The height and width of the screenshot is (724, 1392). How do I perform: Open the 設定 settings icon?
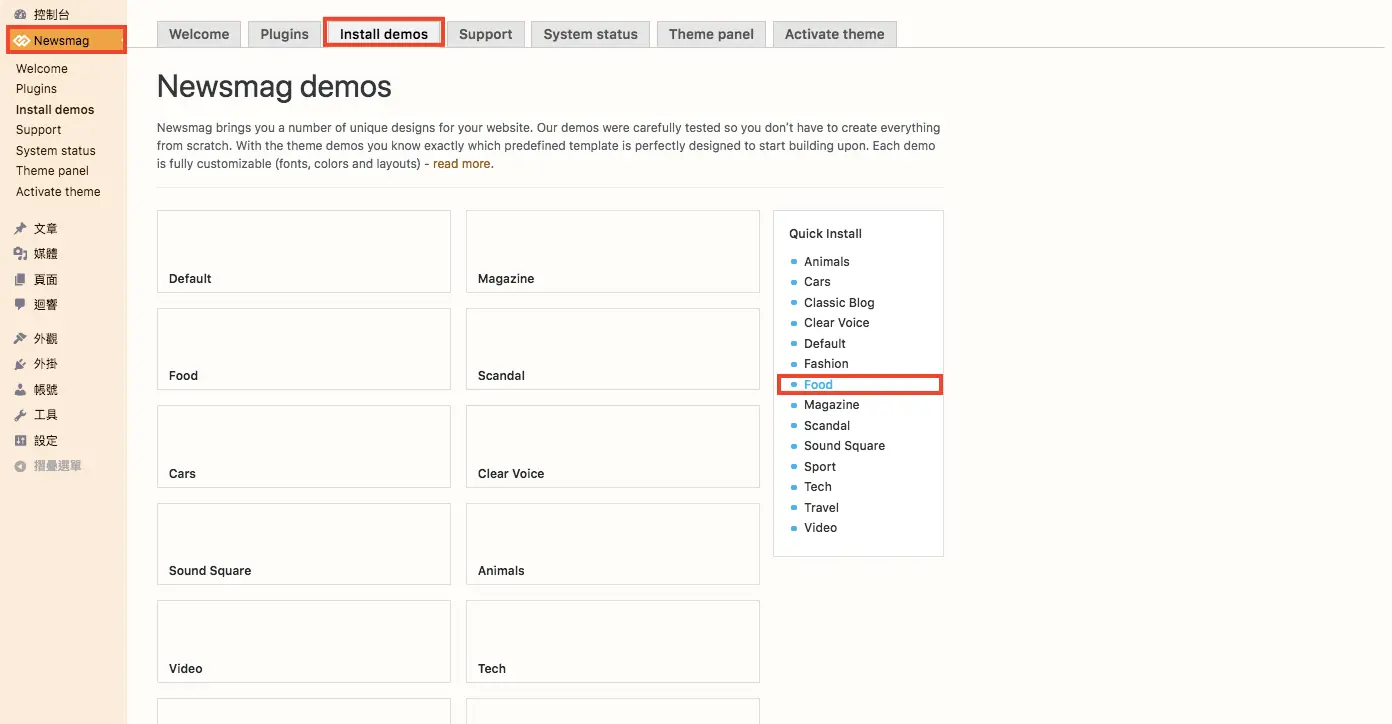point(20,441)
